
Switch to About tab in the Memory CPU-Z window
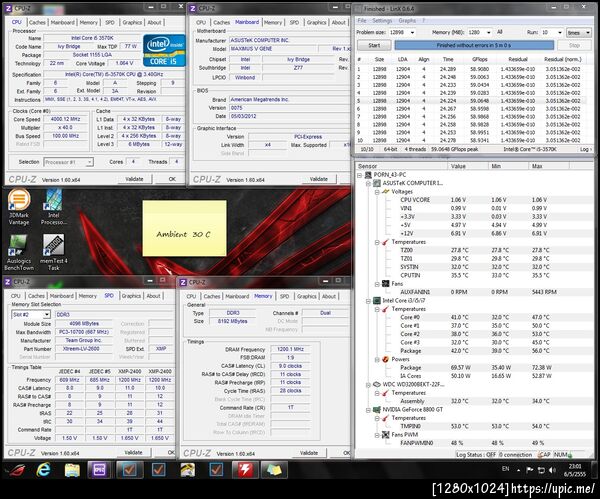tap(329, 297)
